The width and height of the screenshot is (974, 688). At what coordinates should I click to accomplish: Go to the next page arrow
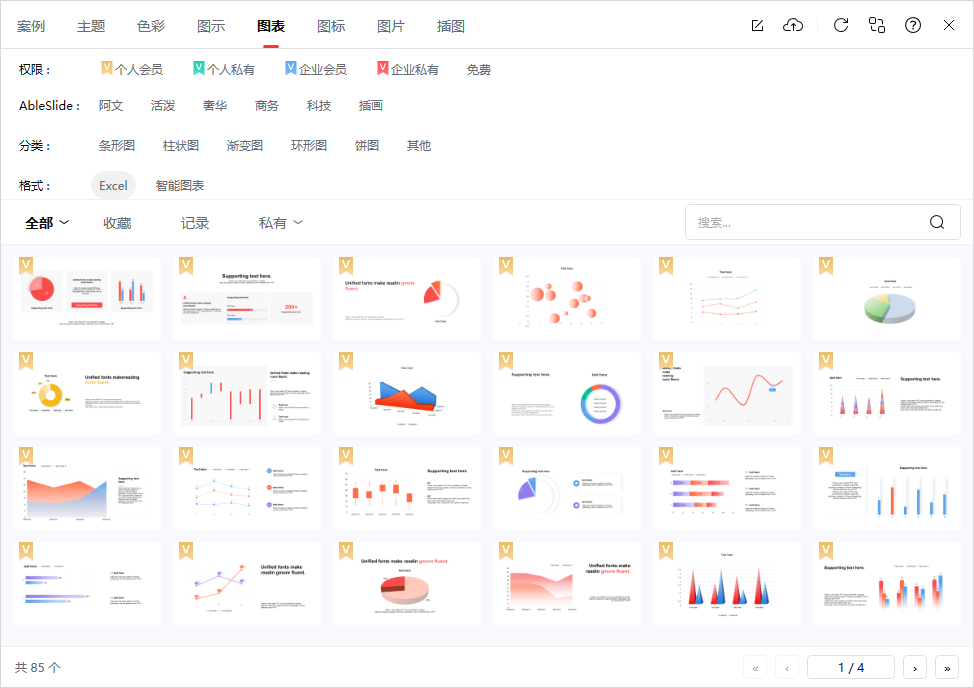(x=914, y=667)
